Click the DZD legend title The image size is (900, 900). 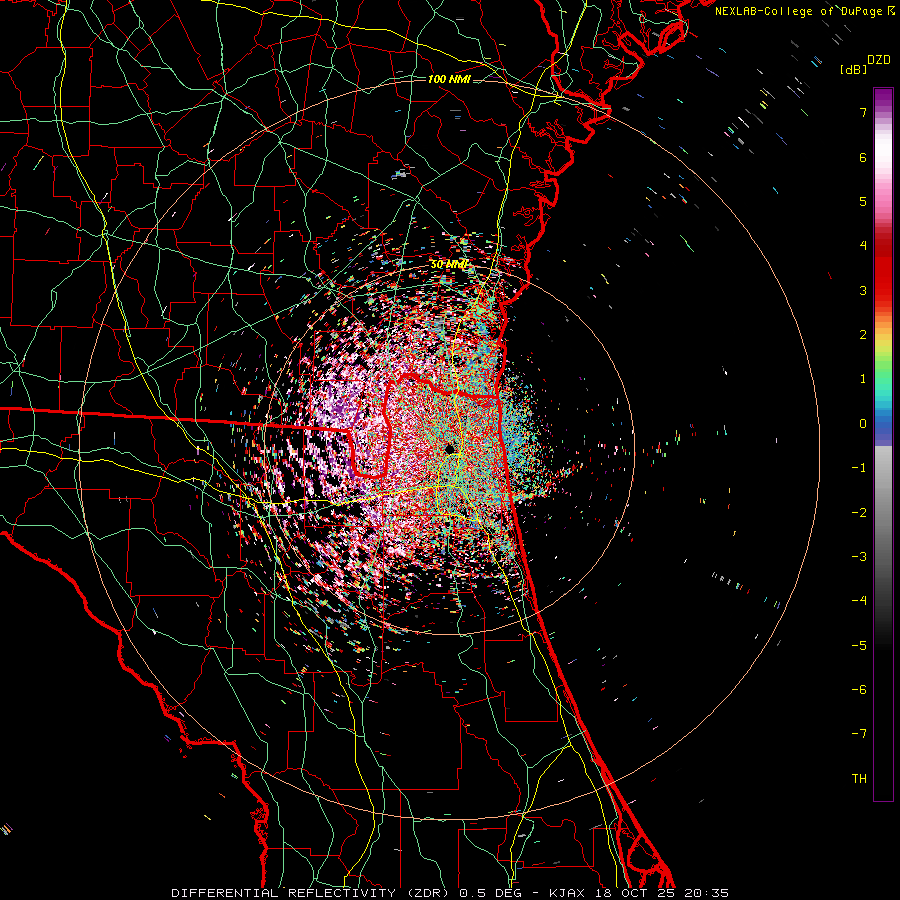[879, 60]
